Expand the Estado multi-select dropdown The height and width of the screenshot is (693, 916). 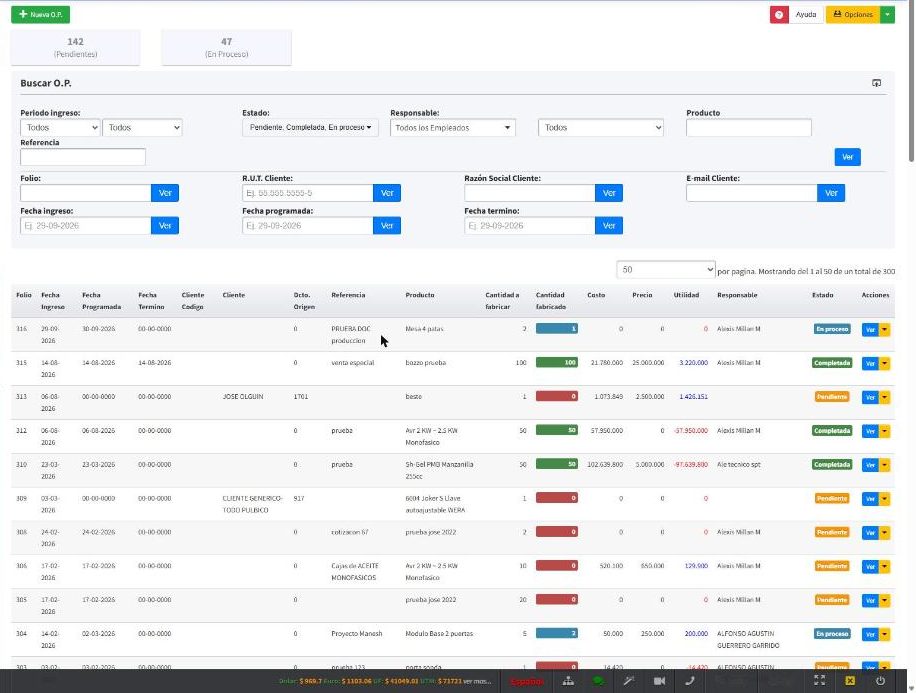[310, 127]
